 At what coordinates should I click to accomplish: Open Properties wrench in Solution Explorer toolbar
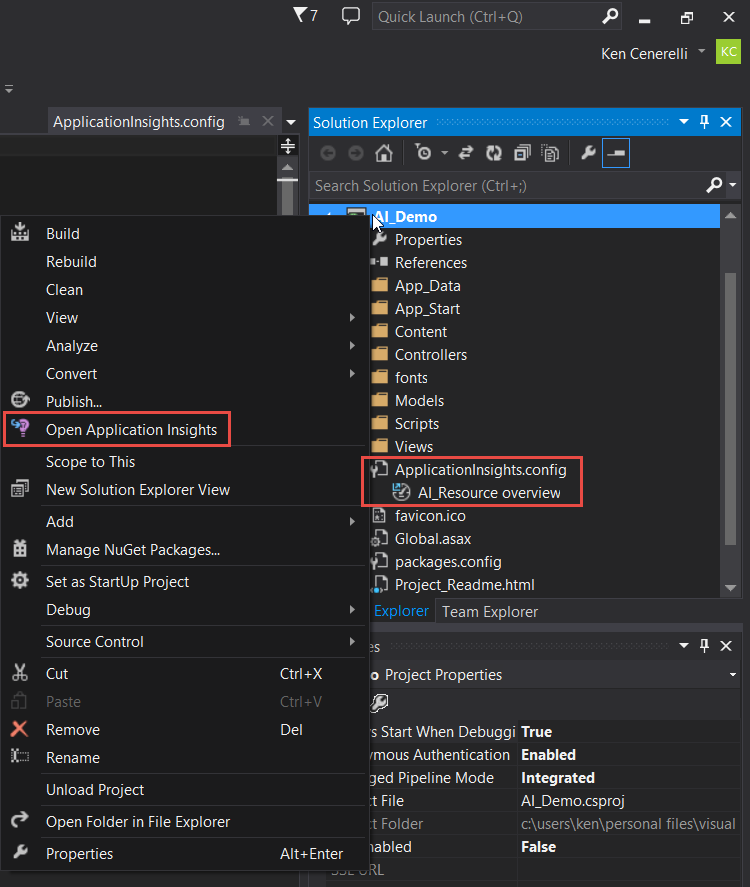pyautogui.click(x=588, y=153)
